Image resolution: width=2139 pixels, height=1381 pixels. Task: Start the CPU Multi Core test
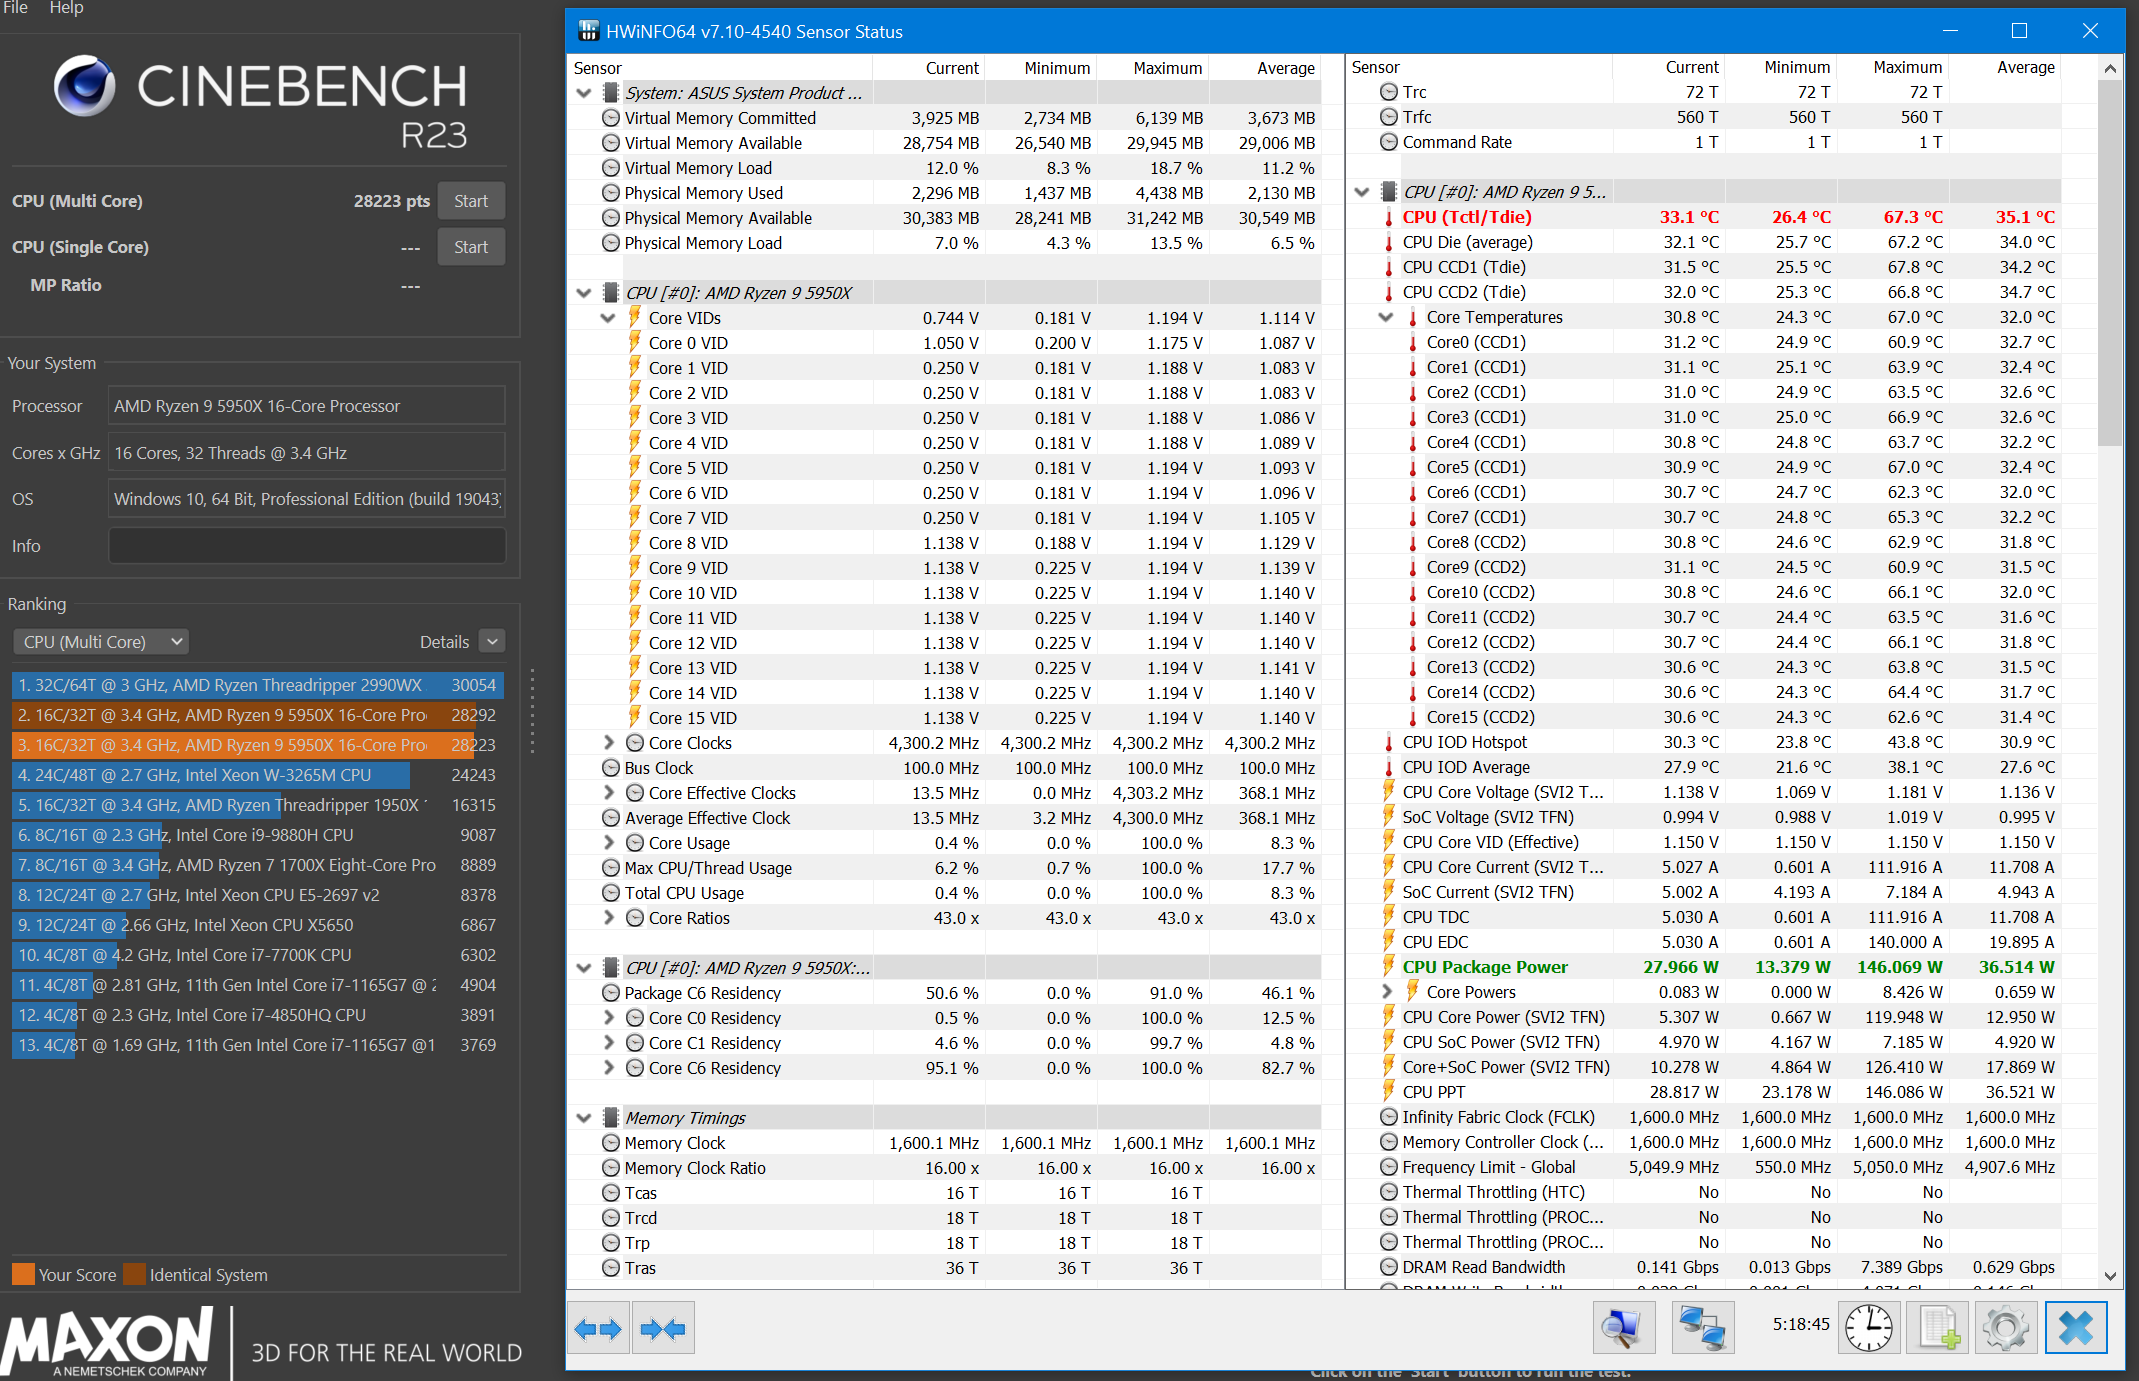[x=470, y=201]
